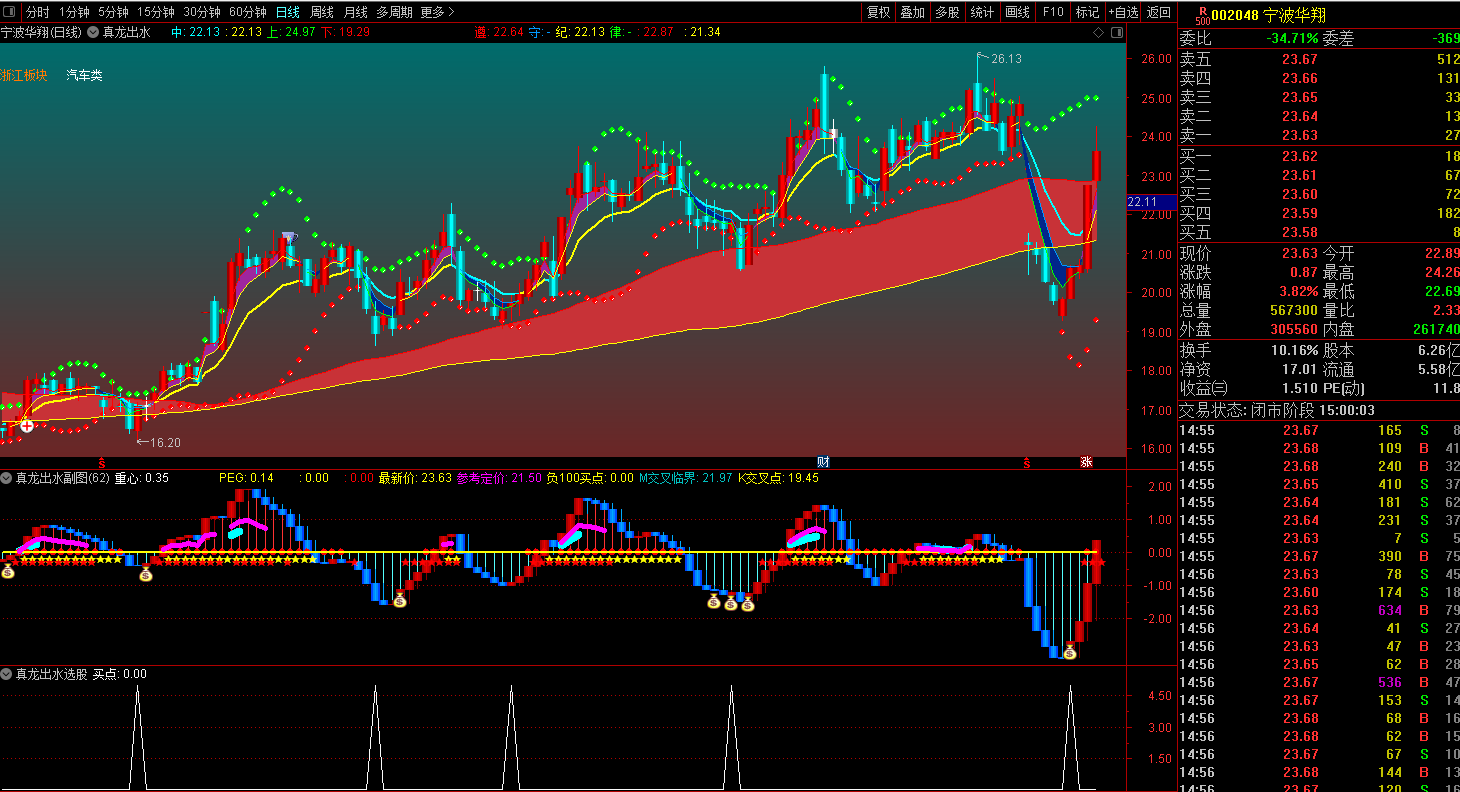
Task: Select the 日线 daily tab
Action: [287, 12]
